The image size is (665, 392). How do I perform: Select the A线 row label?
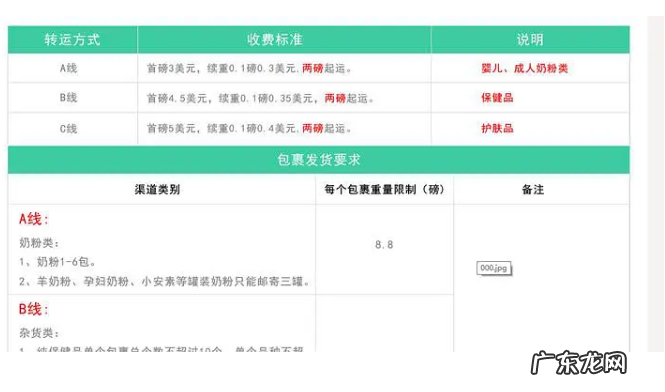[x=68, y=68]
